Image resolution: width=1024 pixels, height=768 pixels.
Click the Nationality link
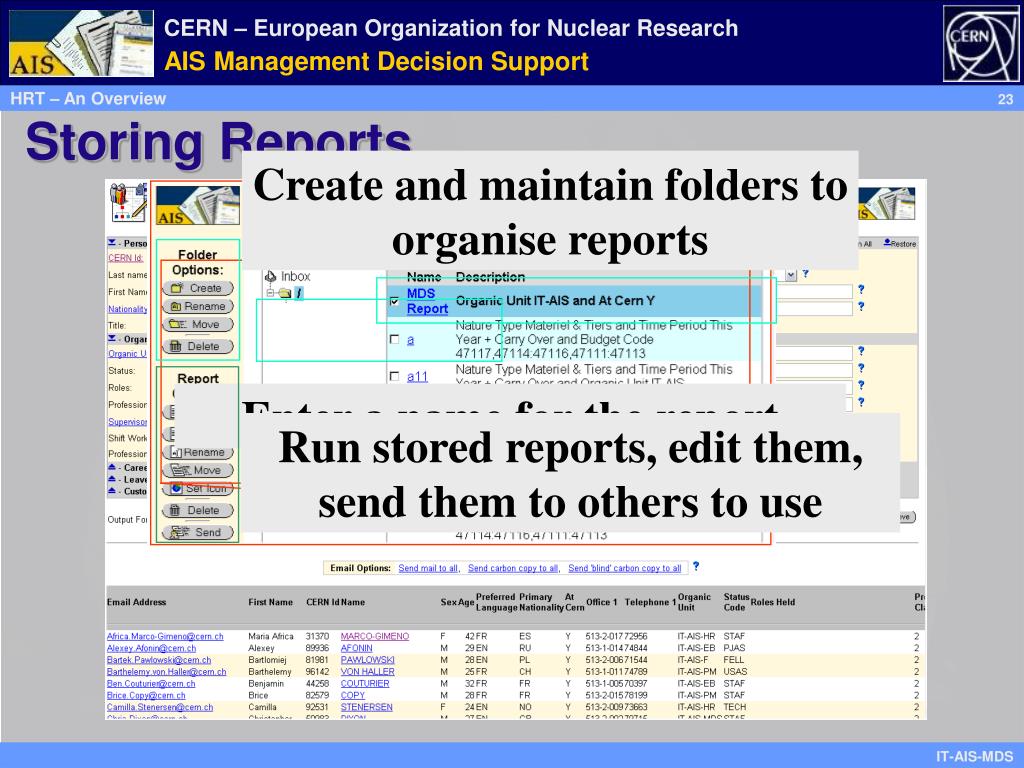127,309
